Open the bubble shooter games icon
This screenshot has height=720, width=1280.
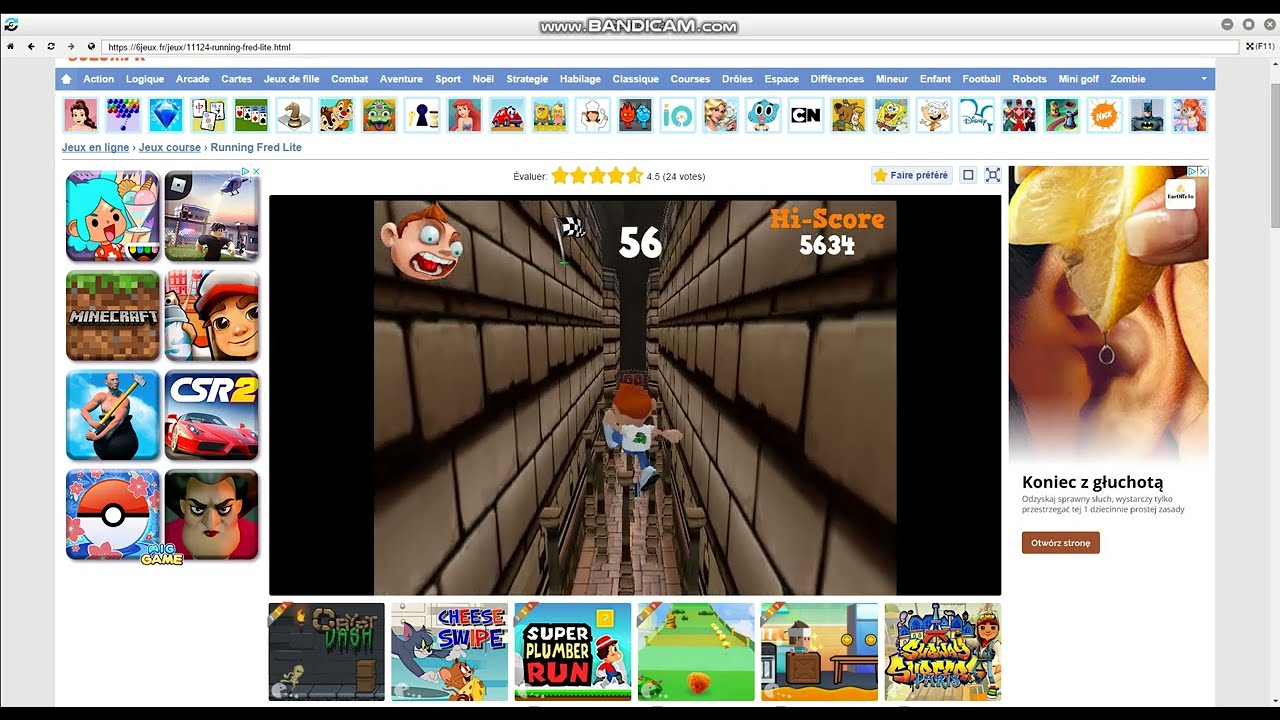point(123,115)
